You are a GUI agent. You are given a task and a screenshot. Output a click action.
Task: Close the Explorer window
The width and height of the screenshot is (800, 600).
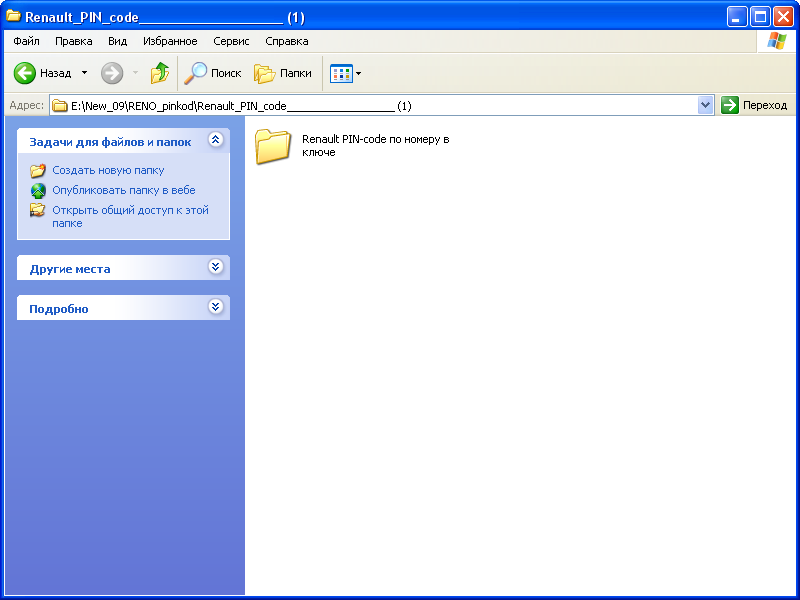(x=783, y=17)
